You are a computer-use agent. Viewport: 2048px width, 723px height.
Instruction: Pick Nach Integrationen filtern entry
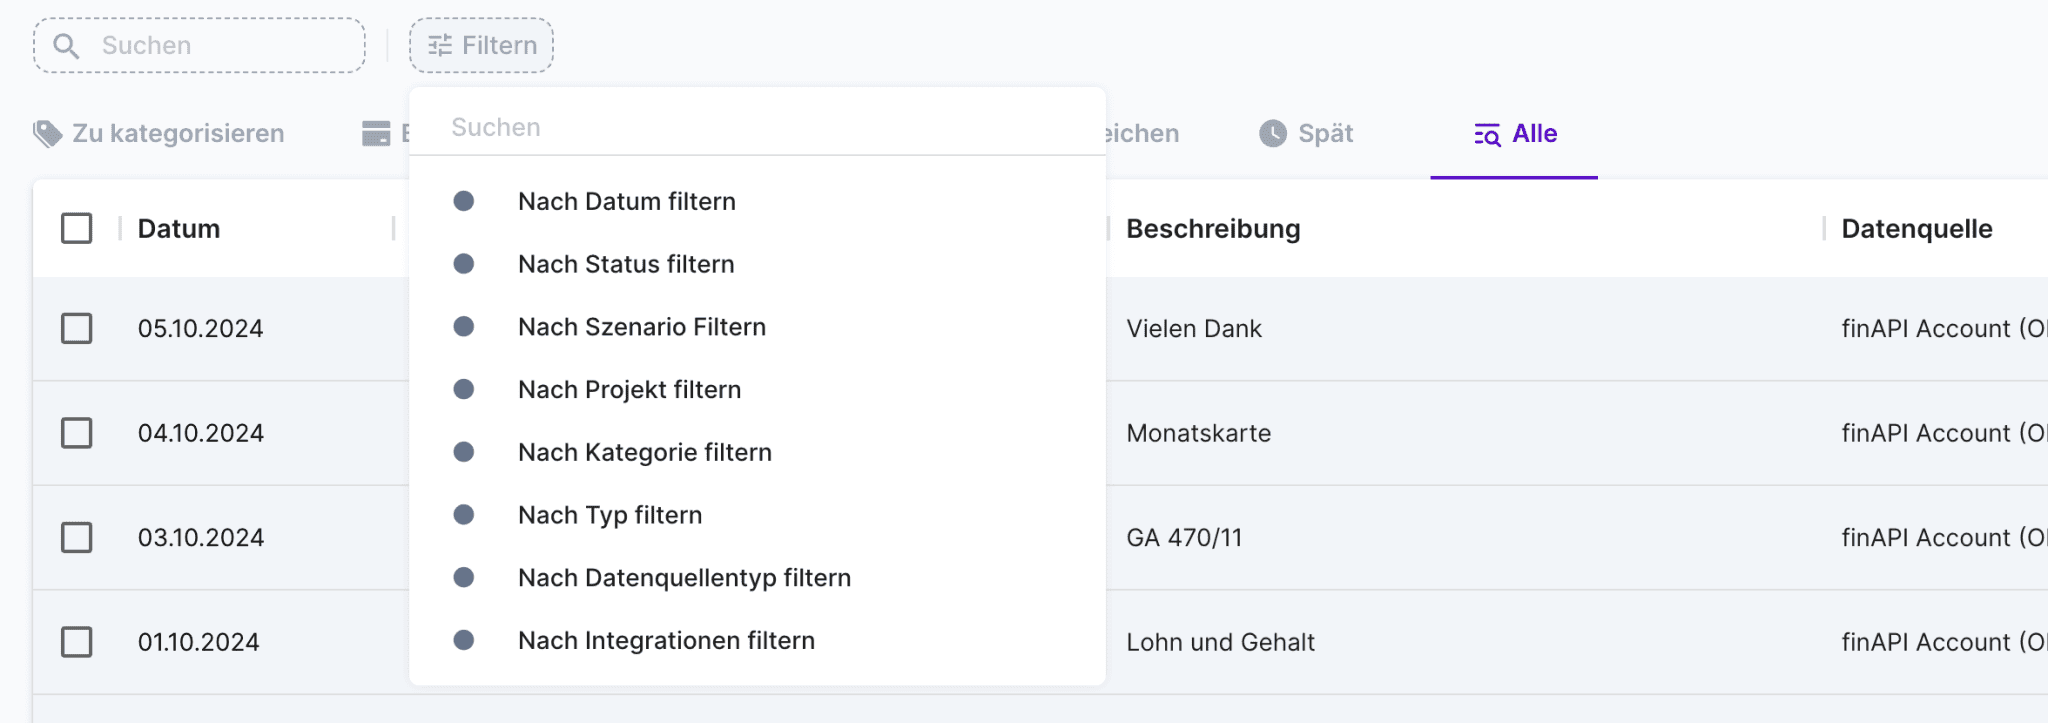pos(666,640)
